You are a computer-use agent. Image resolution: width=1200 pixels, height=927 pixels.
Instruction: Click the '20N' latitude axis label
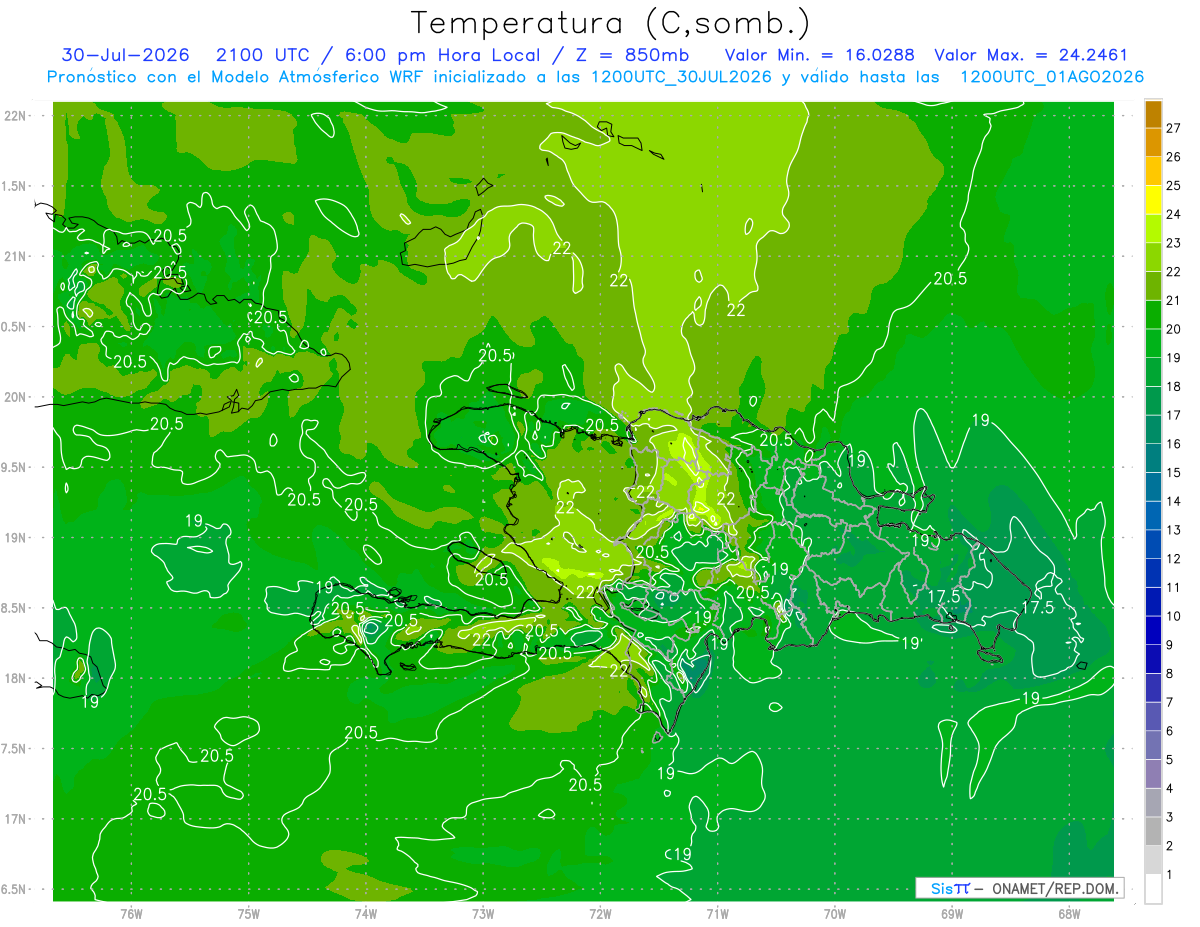[16, 397]
